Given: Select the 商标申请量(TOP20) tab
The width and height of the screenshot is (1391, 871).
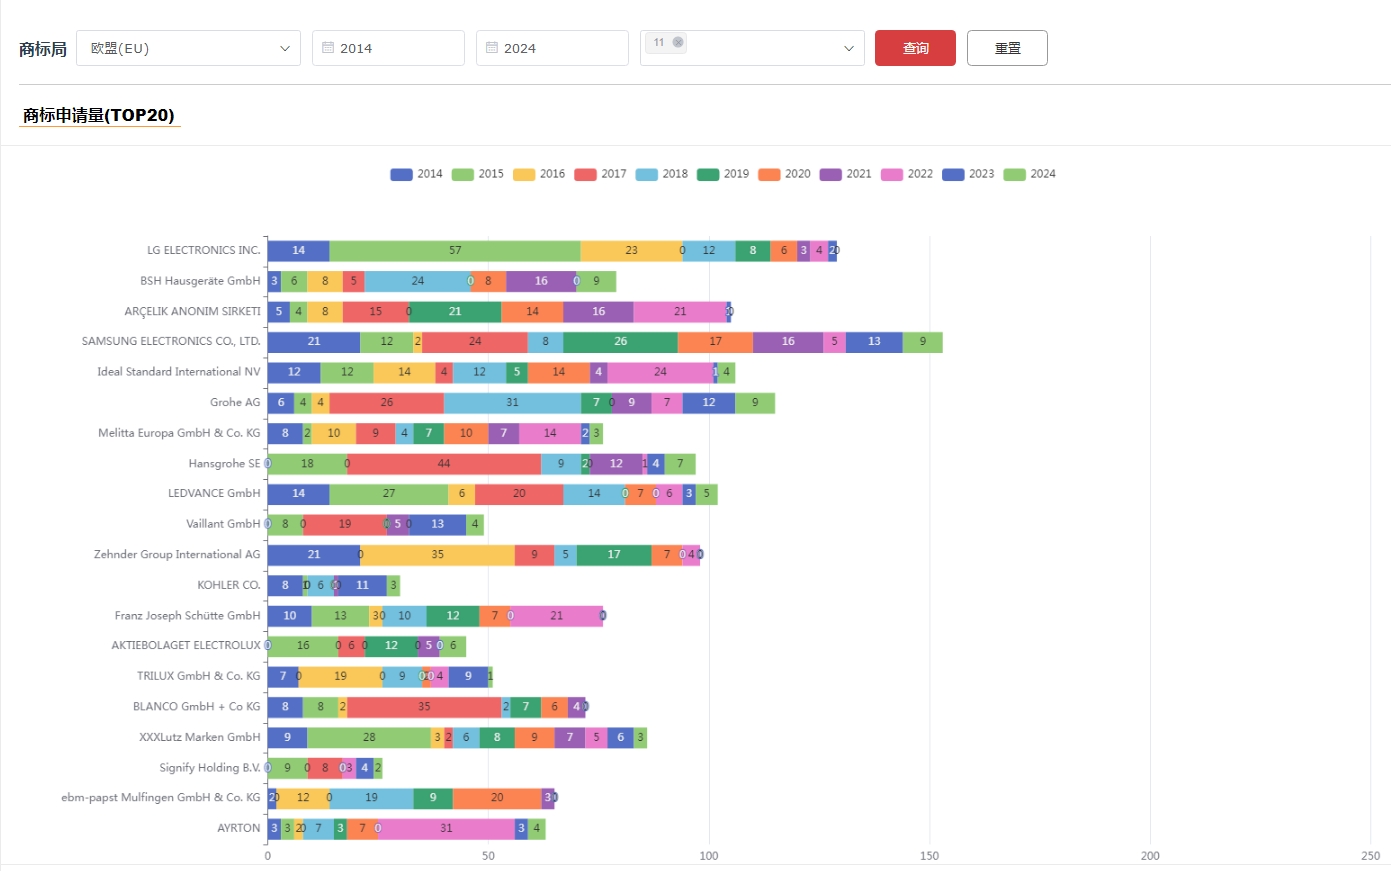Looking at the screenshot, I should [x=99, y=115].
